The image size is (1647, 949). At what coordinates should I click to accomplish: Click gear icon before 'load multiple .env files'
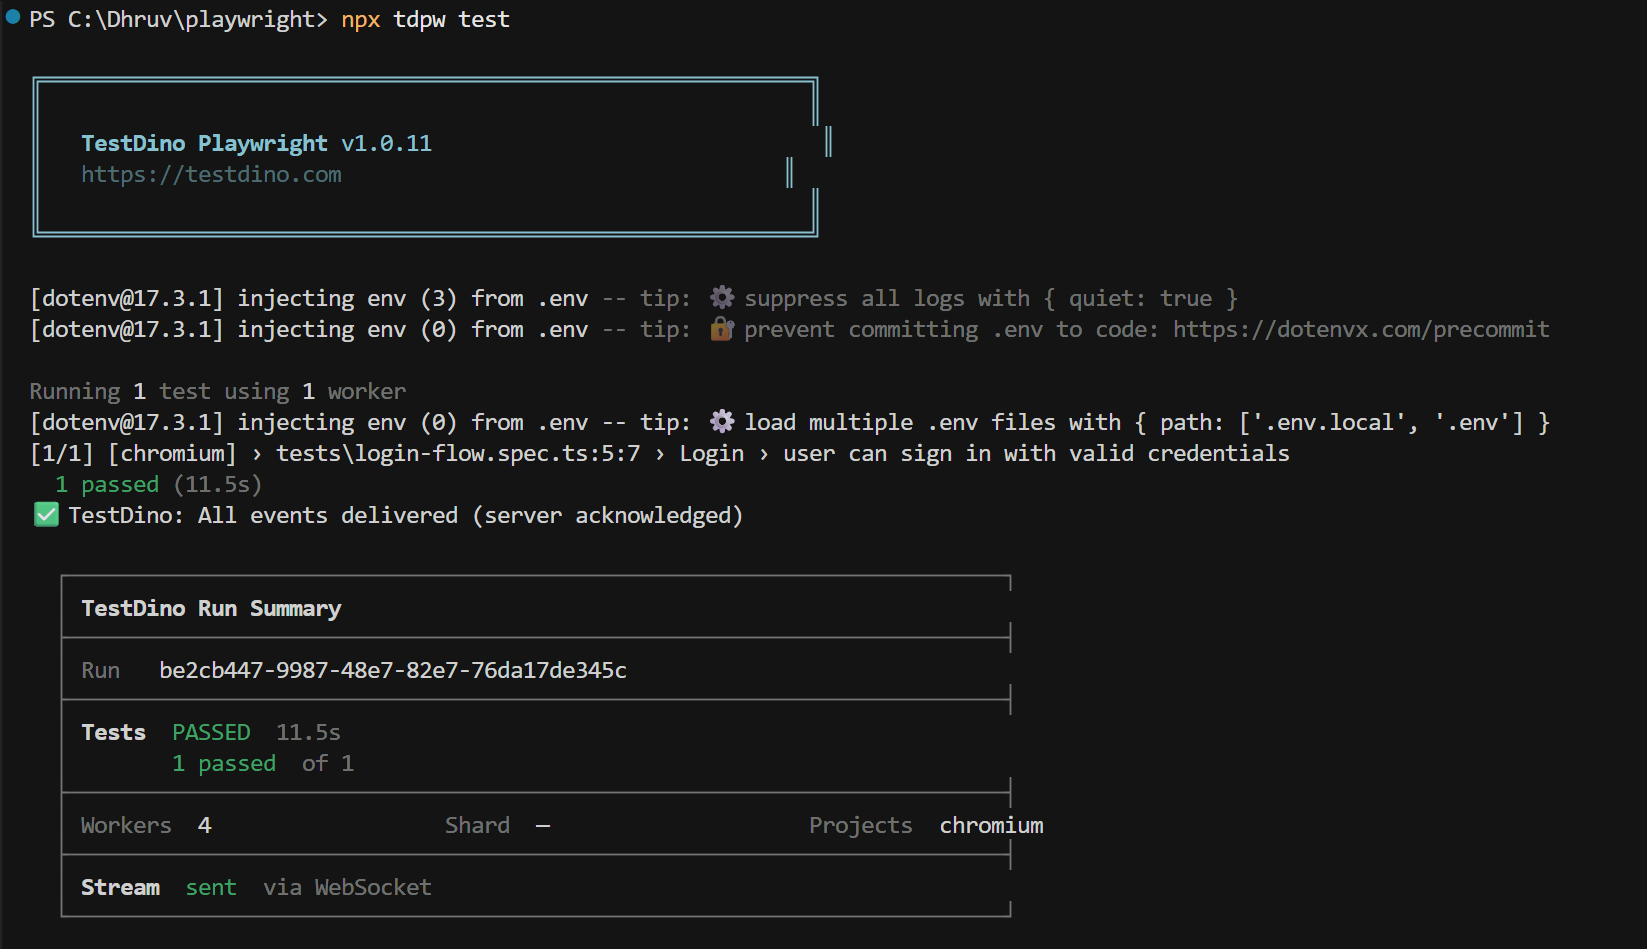(722, 422)
